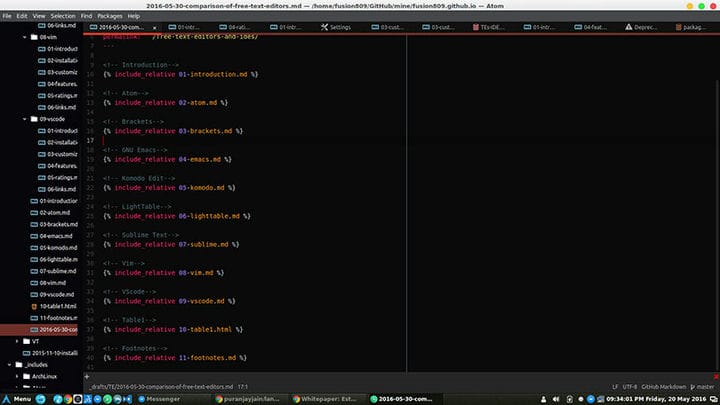Click the _includes folder icon
The image size is (720, 405).
tap(19, 365)
